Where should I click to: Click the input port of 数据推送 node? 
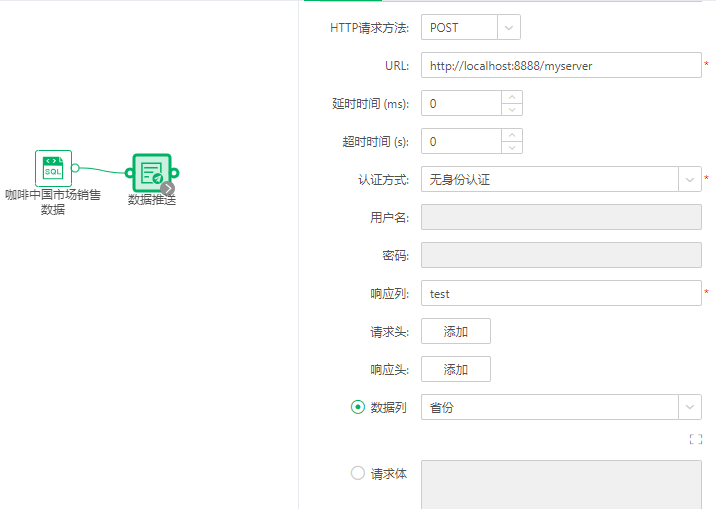tap(129, 172)
